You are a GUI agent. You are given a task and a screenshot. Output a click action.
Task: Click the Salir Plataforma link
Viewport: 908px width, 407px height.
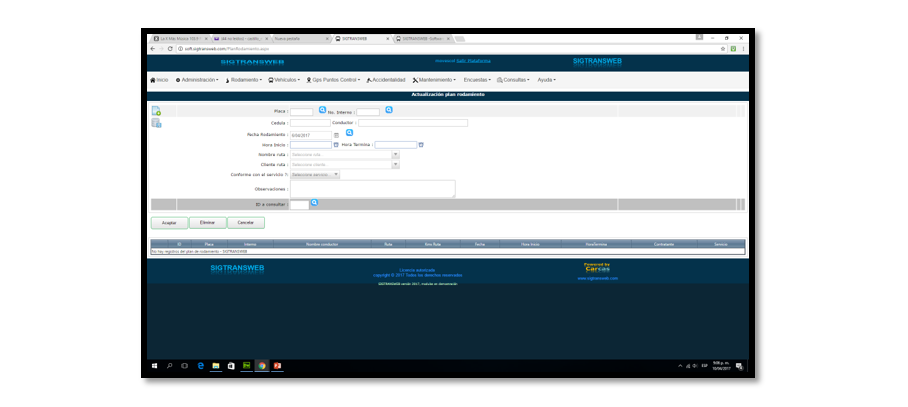(x=473, y=60)
